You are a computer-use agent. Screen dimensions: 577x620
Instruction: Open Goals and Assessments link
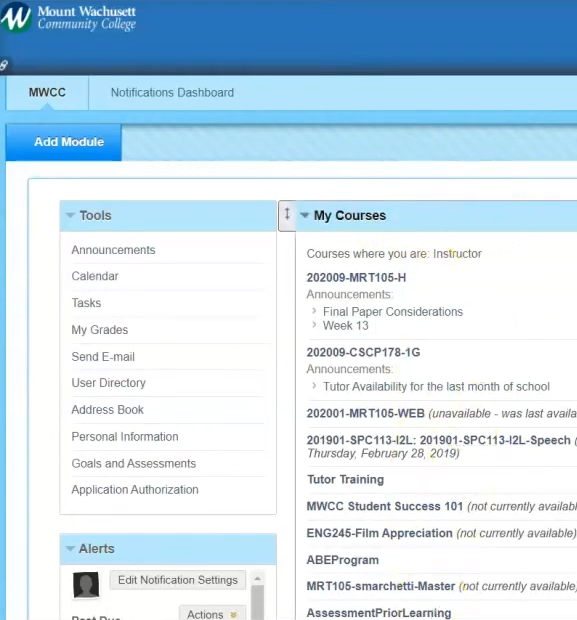[x=134, y=463]
